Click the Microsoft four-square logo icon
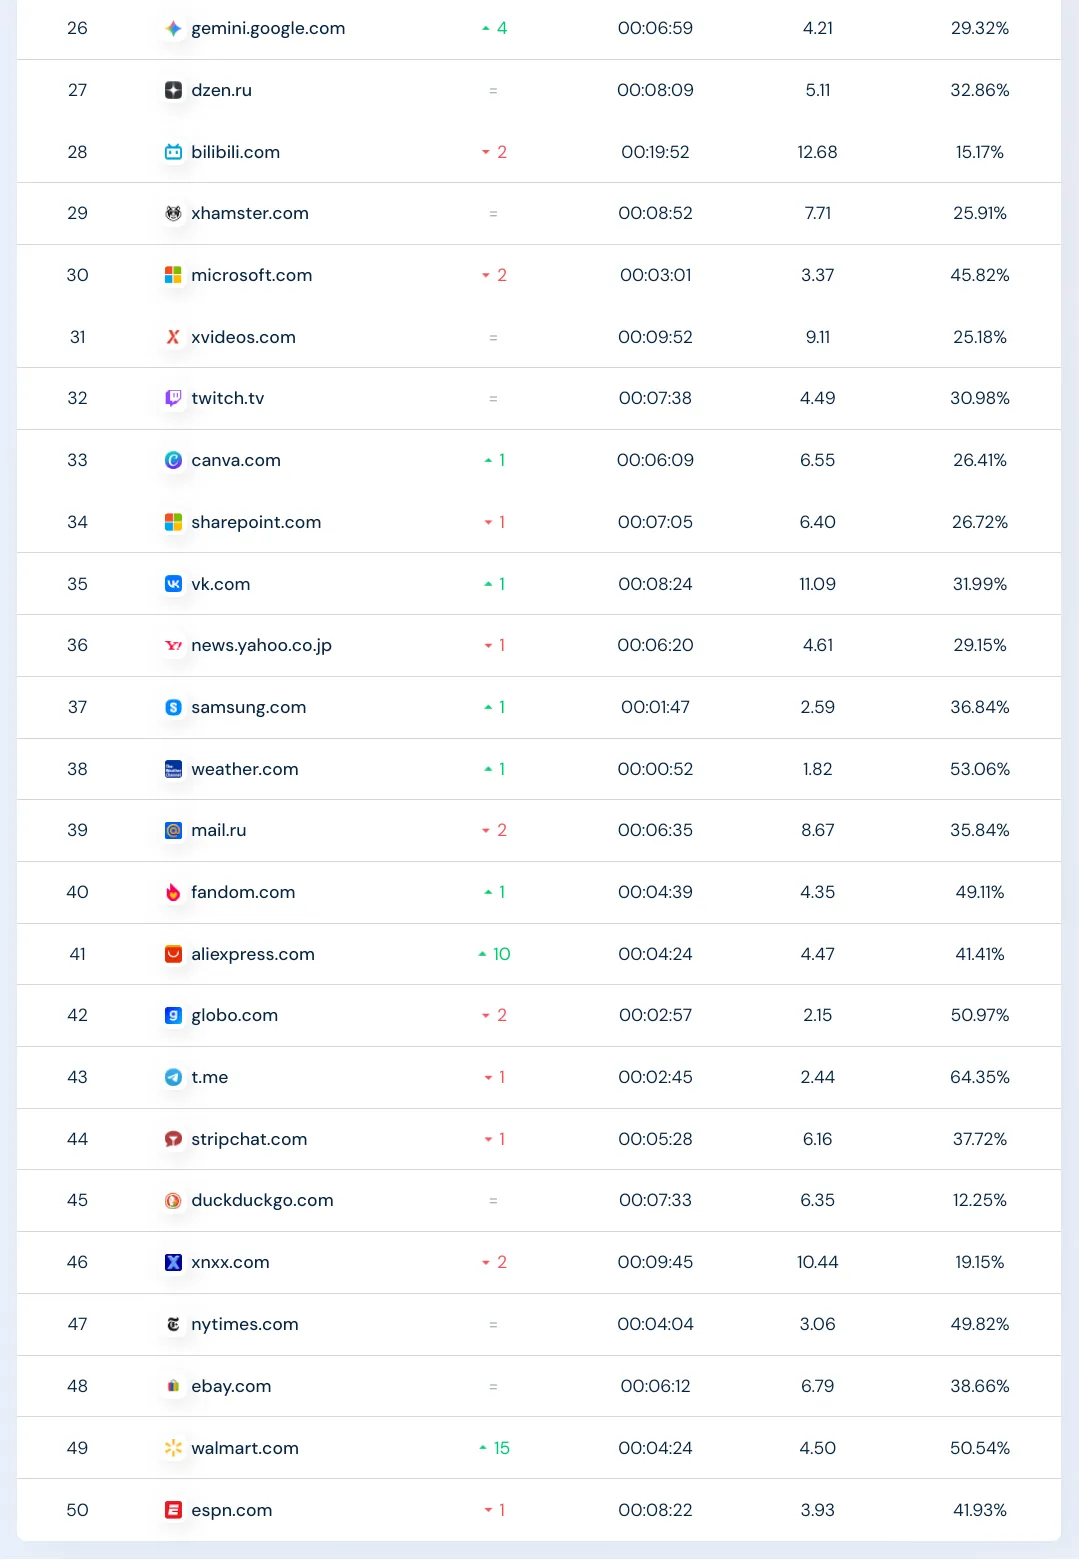1079x1560 pixels. [173, 275]
